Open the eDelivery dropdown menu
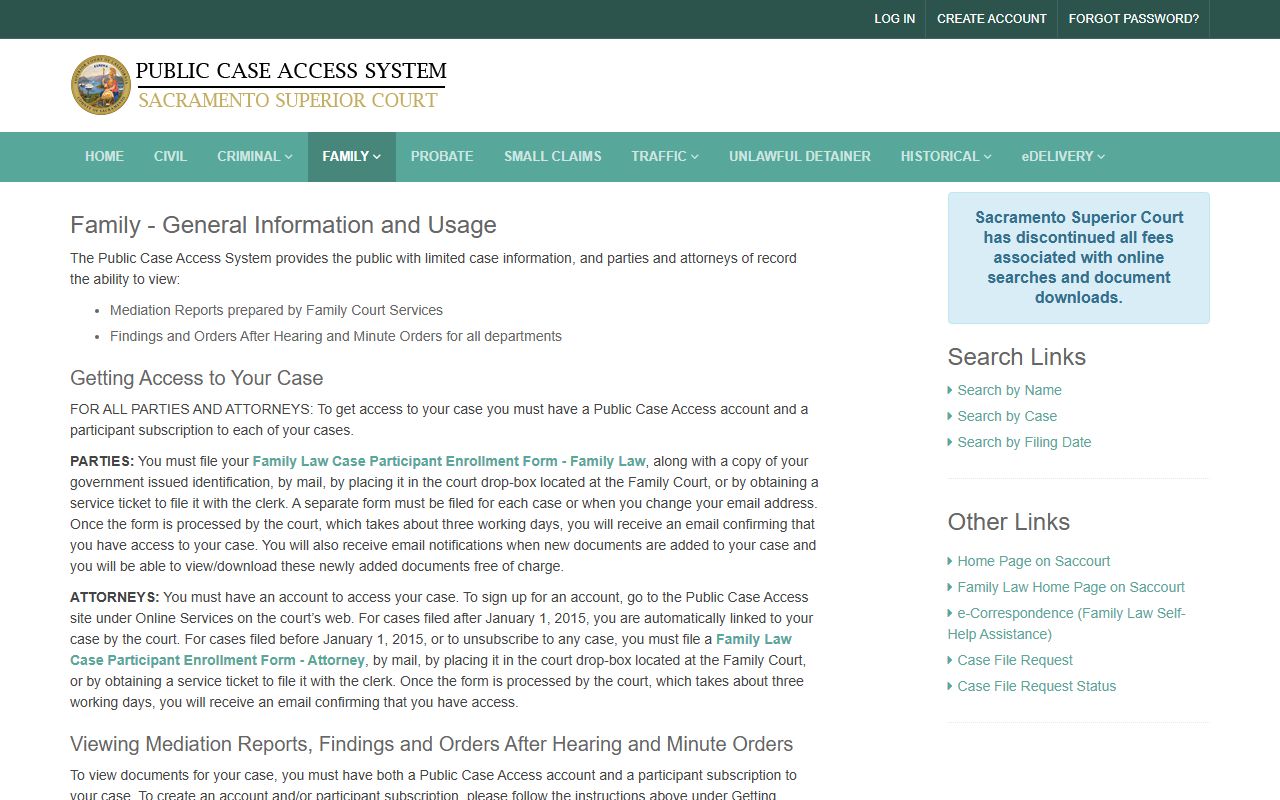 click(1063, 156)
